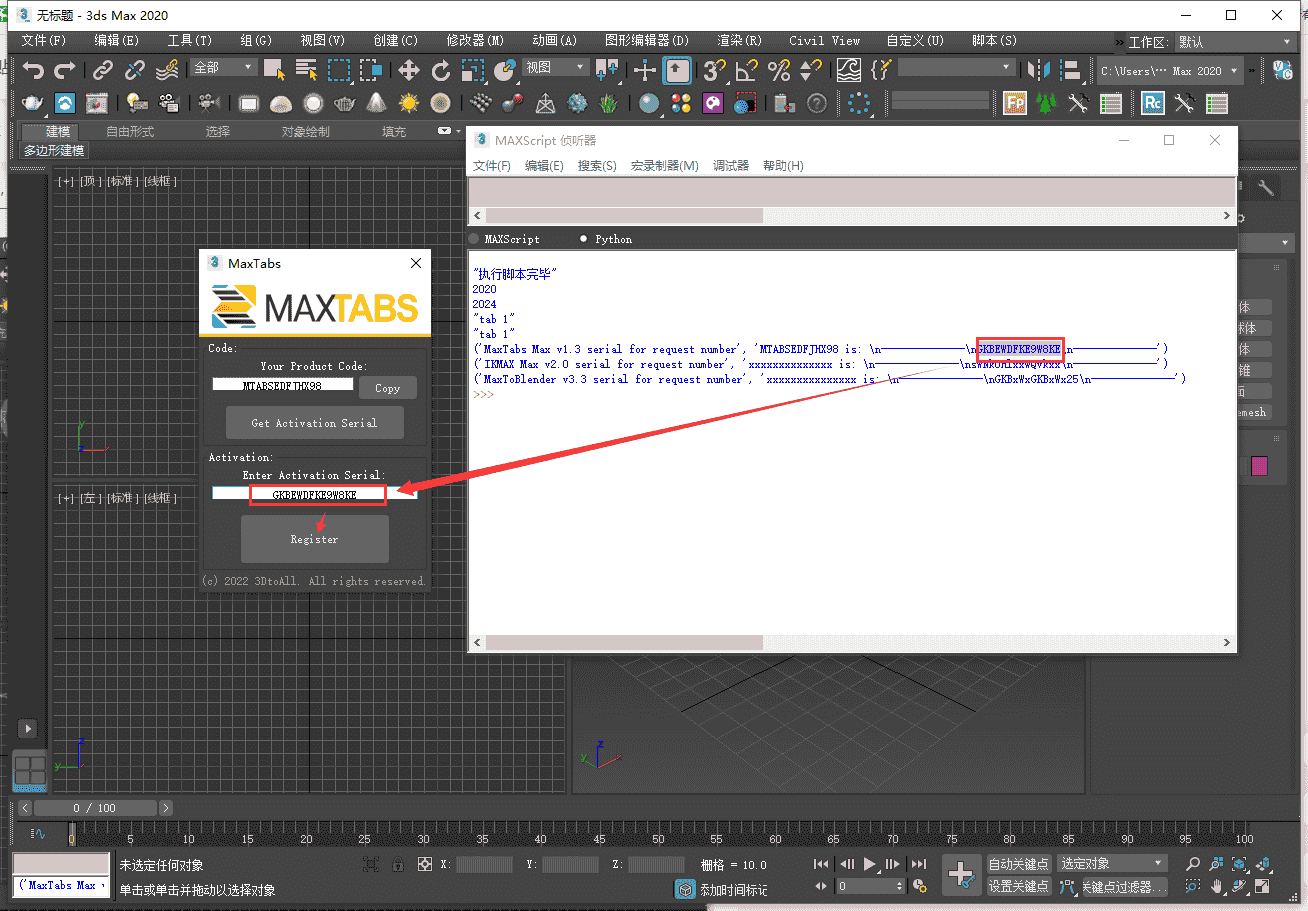1308x911 pixels.
Task: Click the Play Animation button
Action: (x=870, y=864)
